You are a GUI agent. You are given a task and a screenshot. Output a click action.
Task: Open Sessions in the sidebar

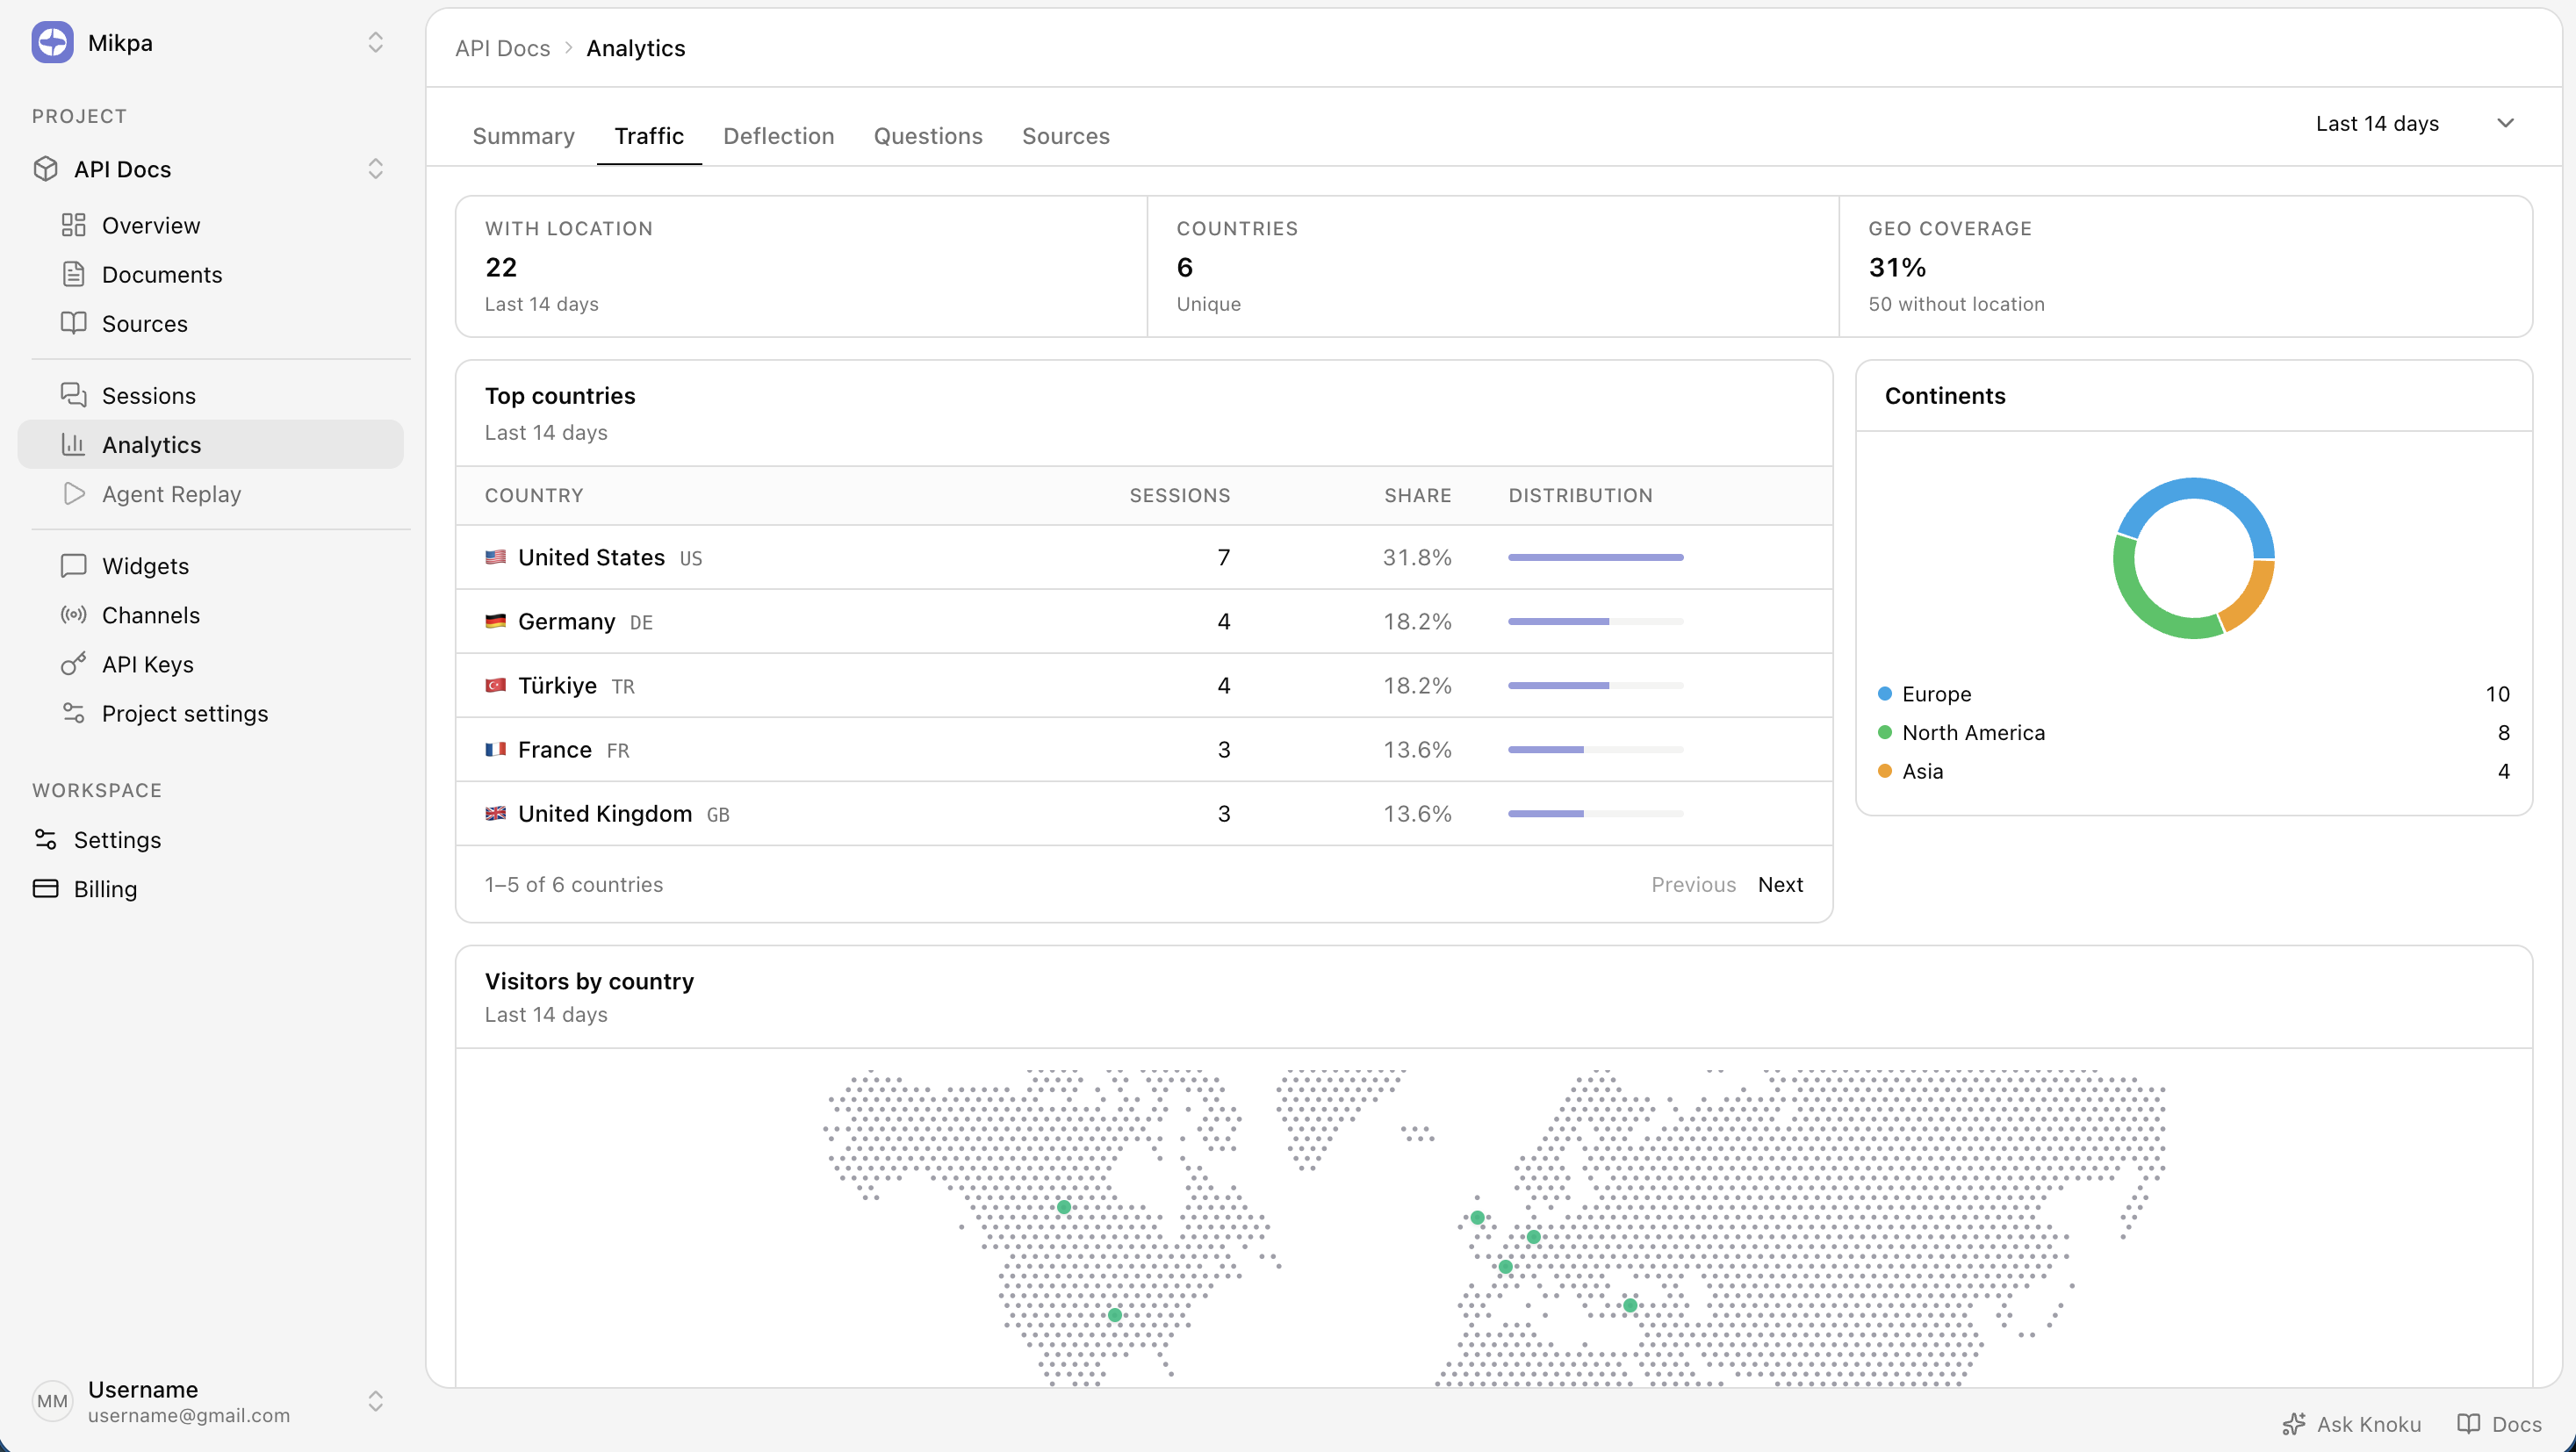pos(210,395)
